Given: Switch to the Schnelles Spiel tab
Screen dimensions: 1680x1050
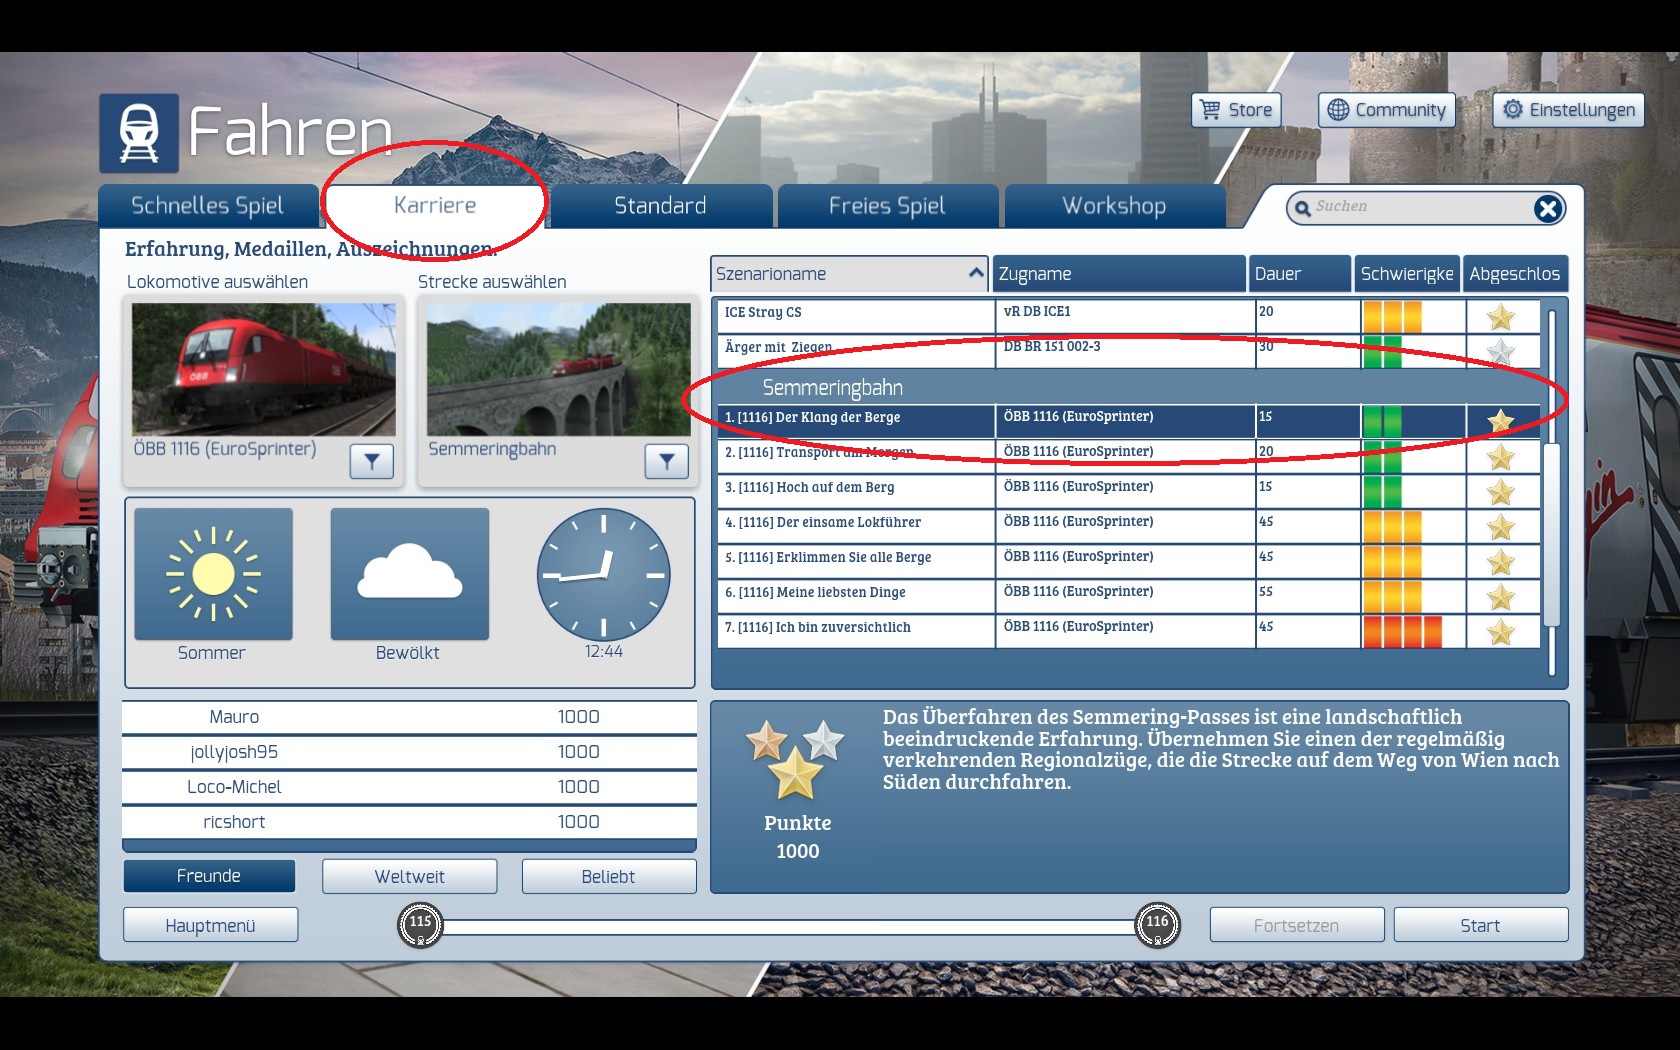Looking at the screenshot, I should 208,206.
